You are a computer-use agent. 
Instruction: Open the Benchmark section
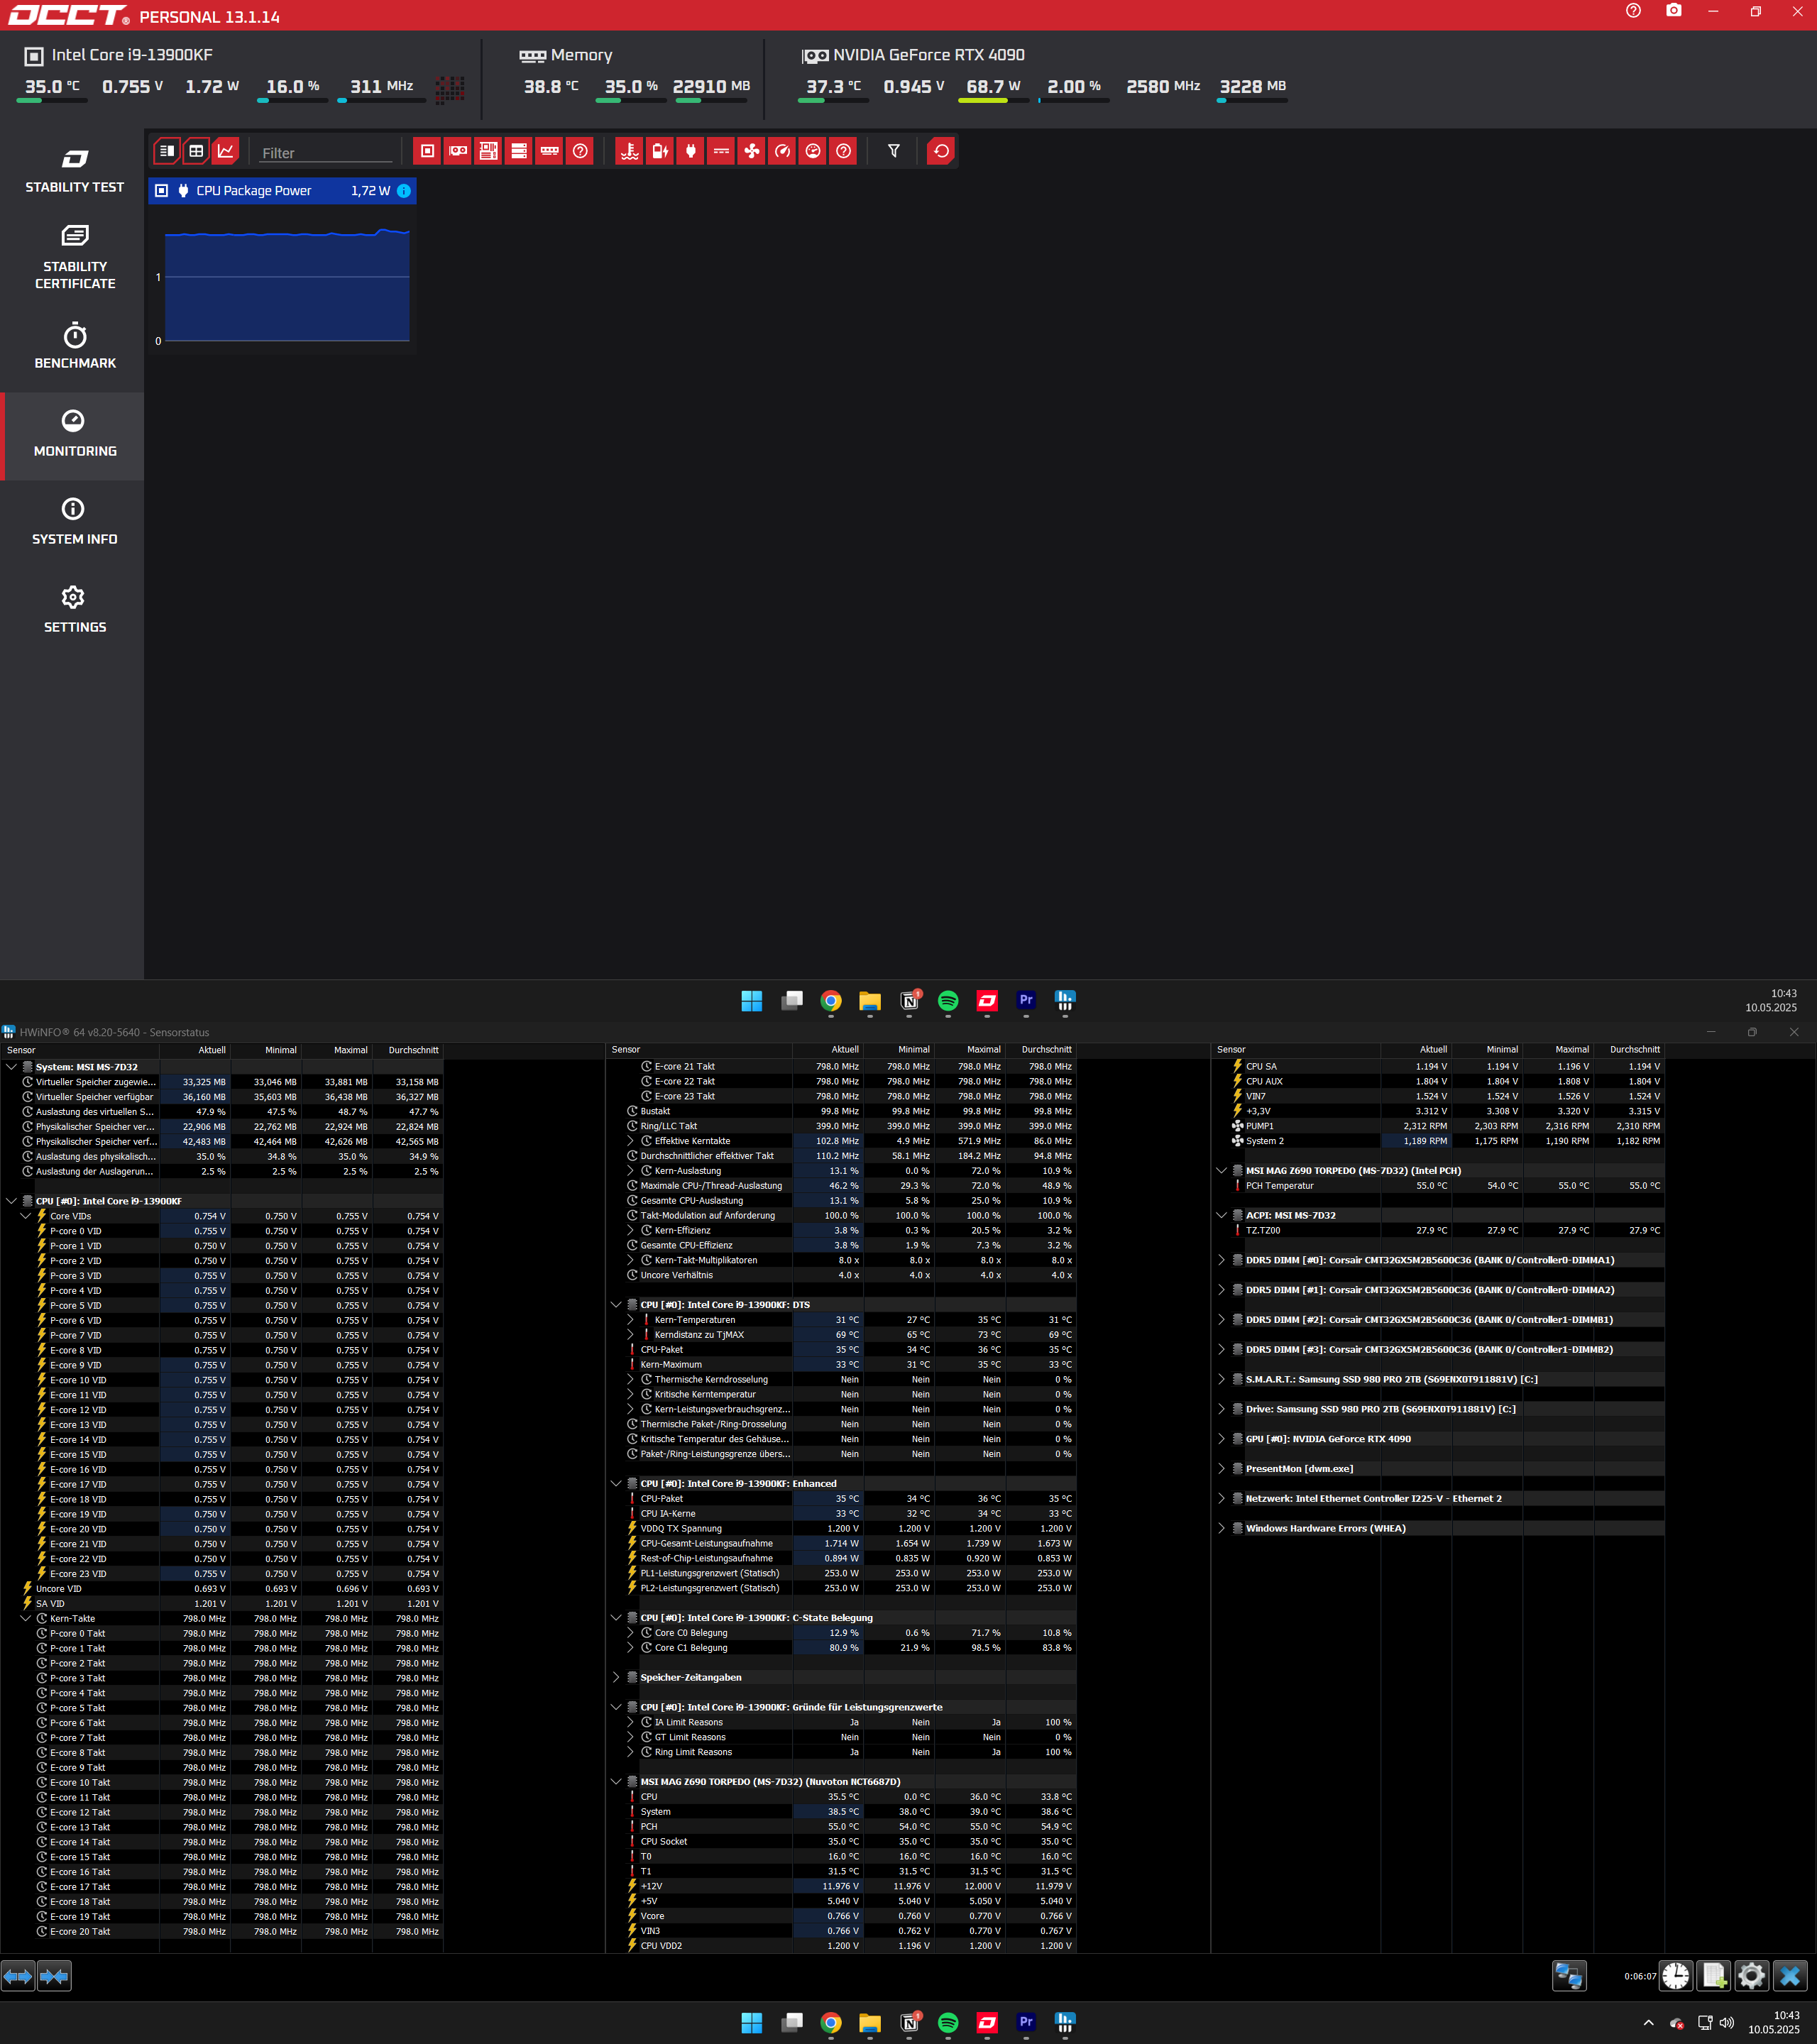74,345
